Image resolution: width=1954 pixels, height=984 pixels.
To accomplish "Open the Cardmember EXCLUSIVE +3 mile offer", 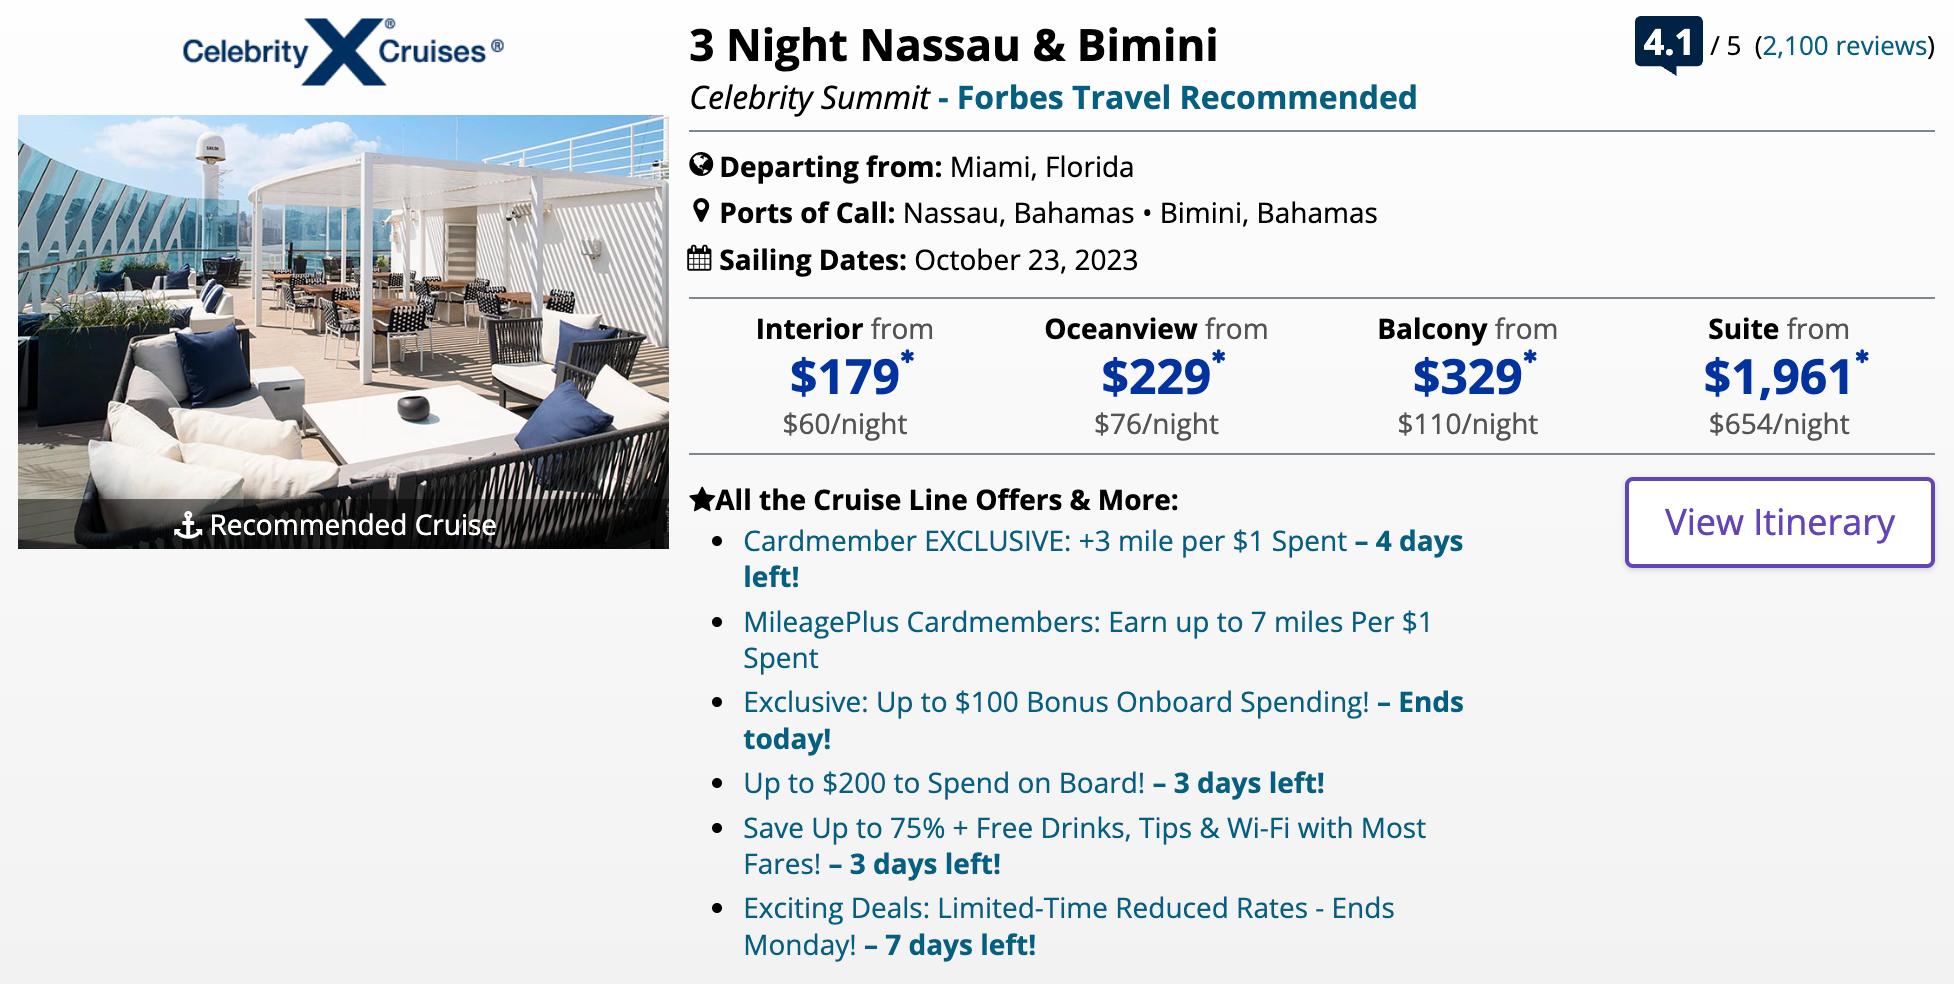I will (x=1044, y=540).
